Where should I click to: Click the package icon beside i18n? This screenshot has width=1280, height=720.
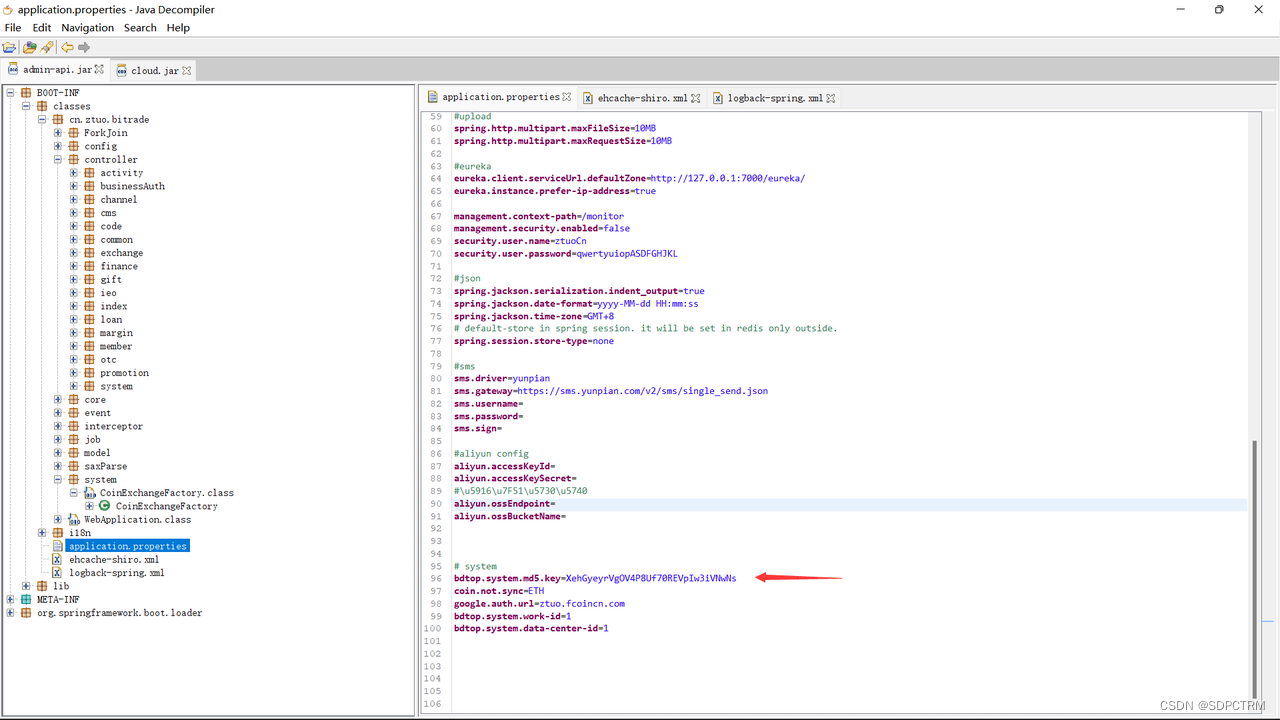(x=58, y=533)
